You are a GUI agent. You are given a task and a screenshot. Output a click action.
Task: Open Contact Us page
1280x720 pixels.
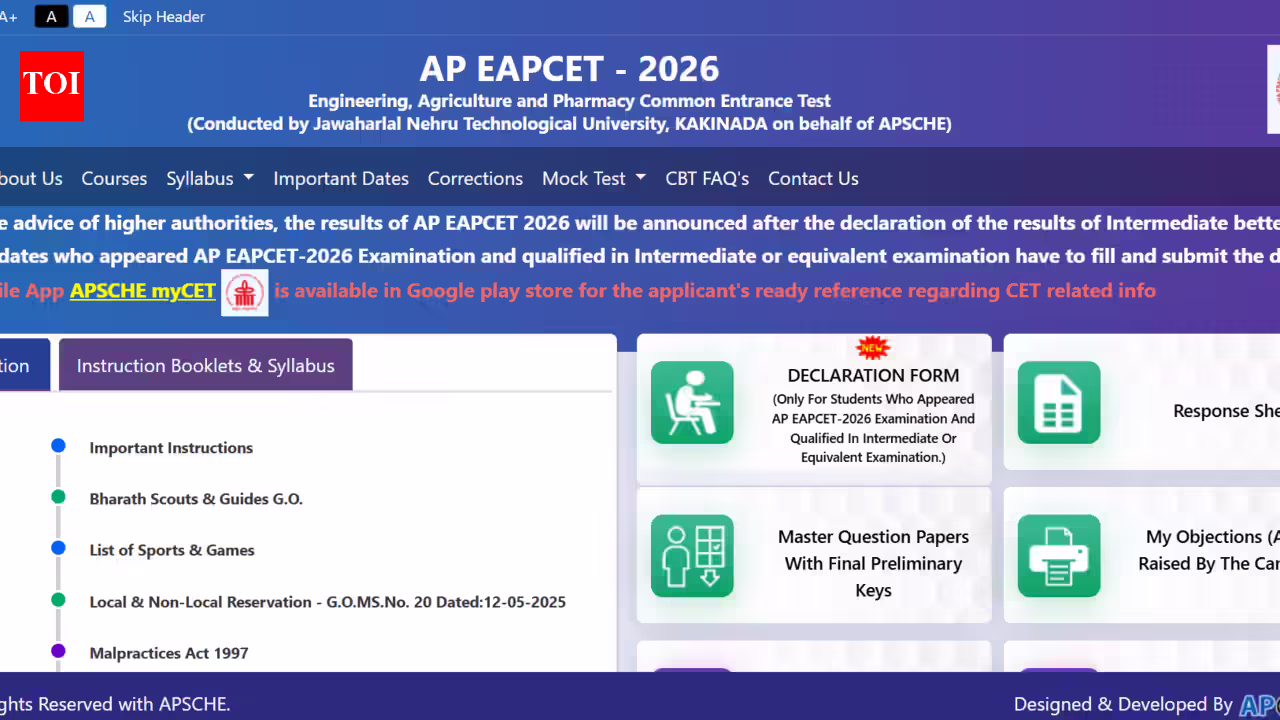pyautogui.click(x=813, y=178)
